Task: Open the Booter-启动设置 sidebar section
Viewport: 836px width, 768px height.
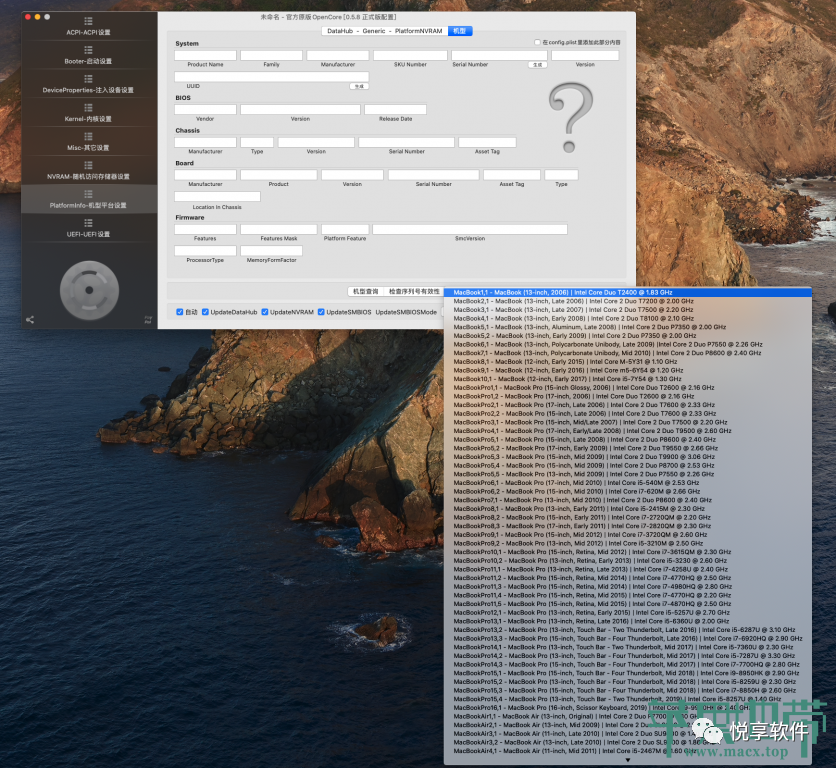Action: [89, 55]
